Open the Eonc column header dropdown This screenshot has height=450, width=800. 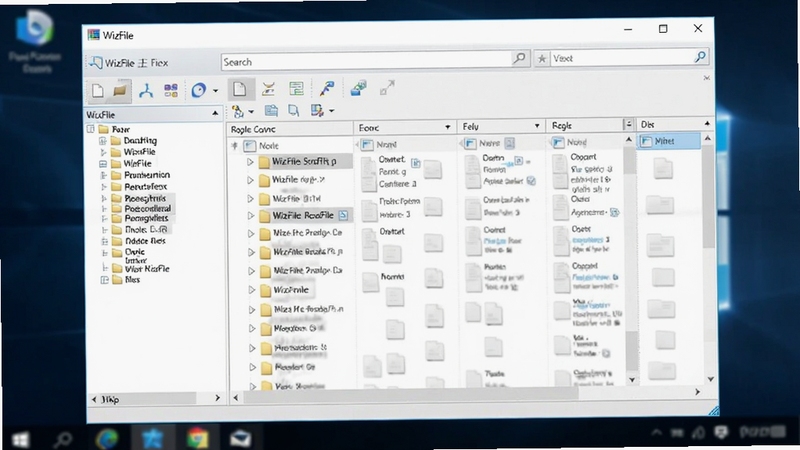tap(447, 127)
